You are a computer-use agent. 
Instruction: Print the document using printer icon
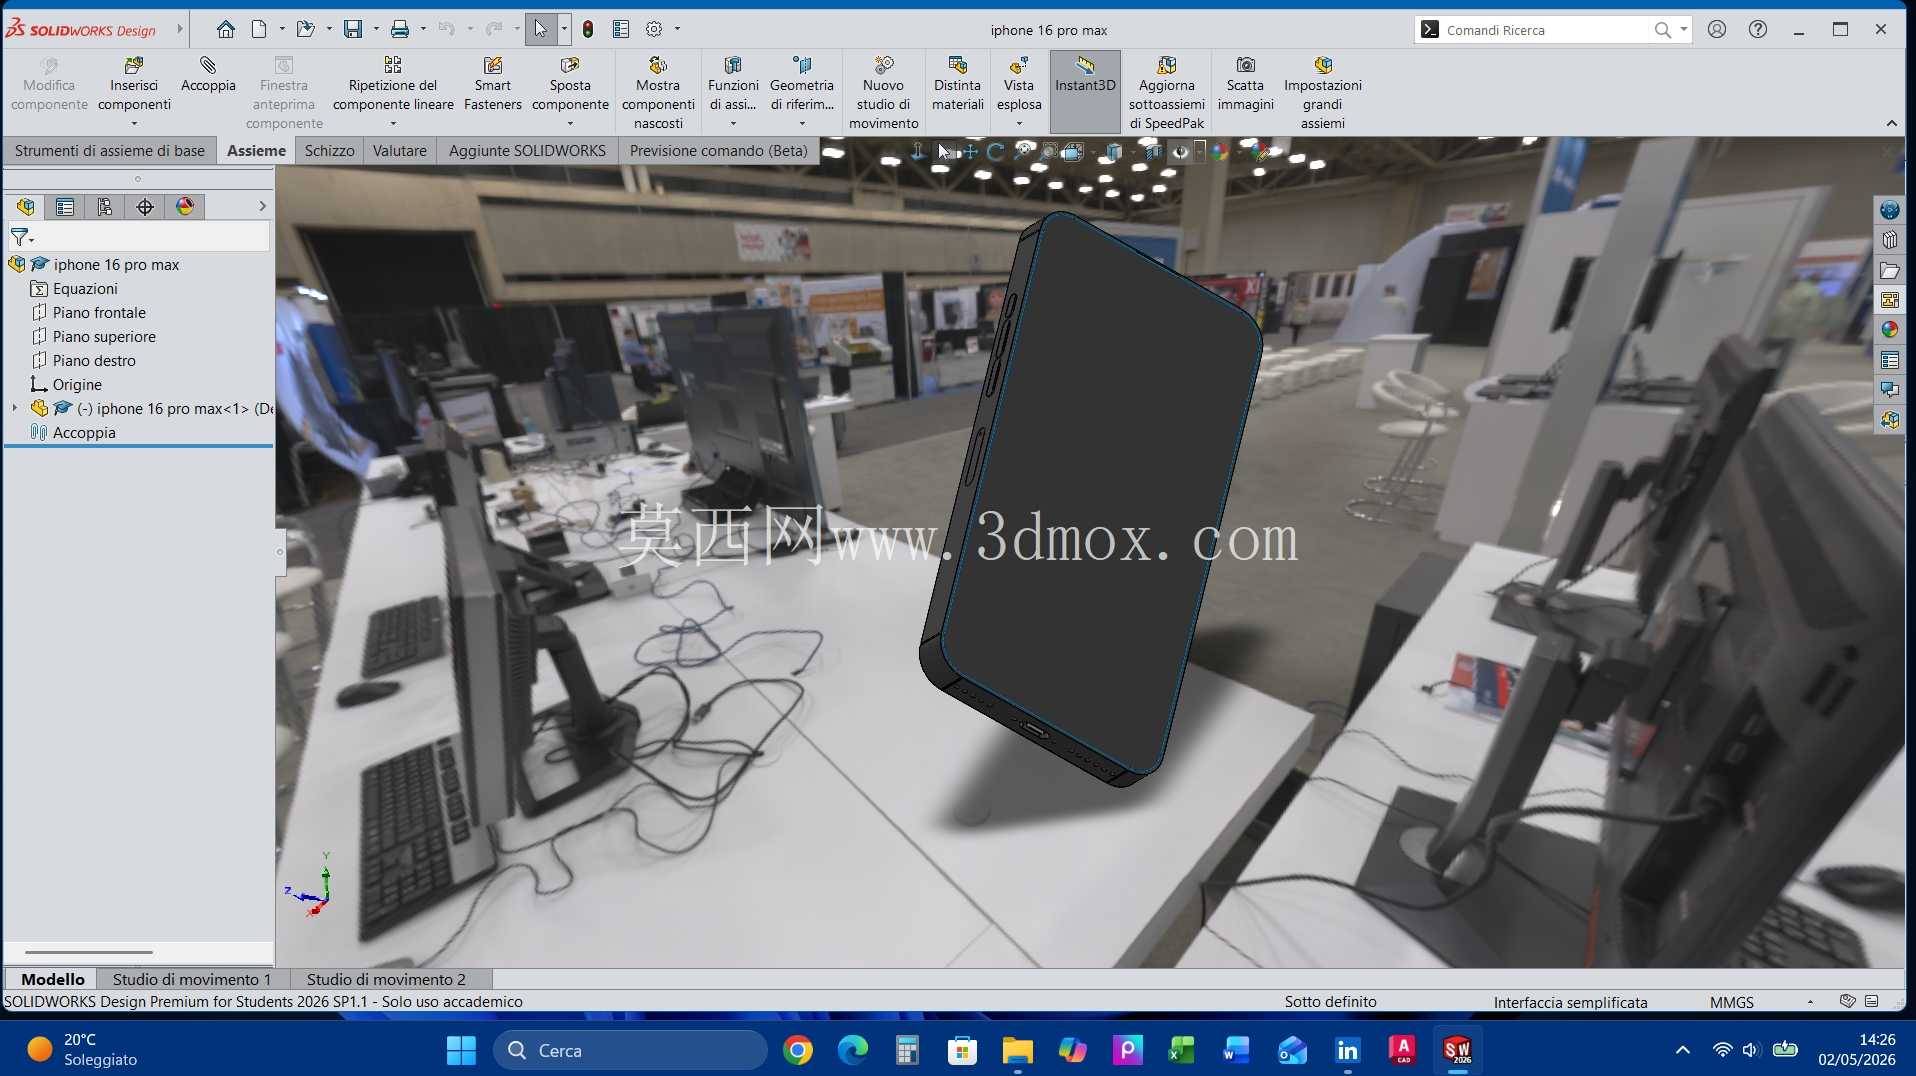pos(400,29)
